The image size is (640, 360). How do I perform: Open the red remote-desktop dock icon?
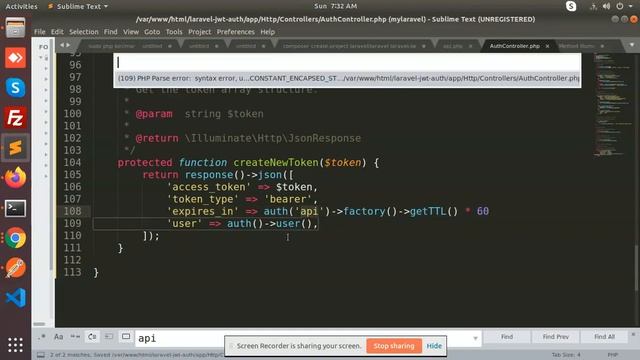tap(16, 58)
